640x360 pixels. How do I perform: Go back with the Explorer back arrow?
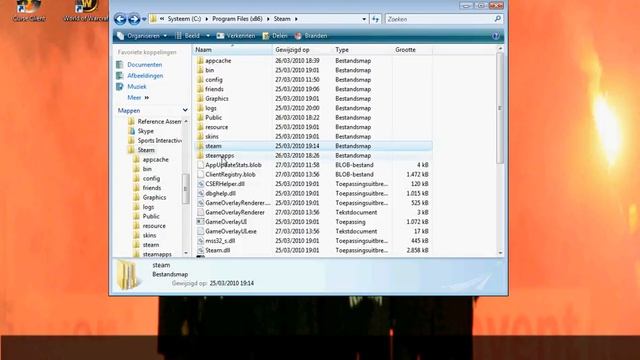[x=120, y=19]
